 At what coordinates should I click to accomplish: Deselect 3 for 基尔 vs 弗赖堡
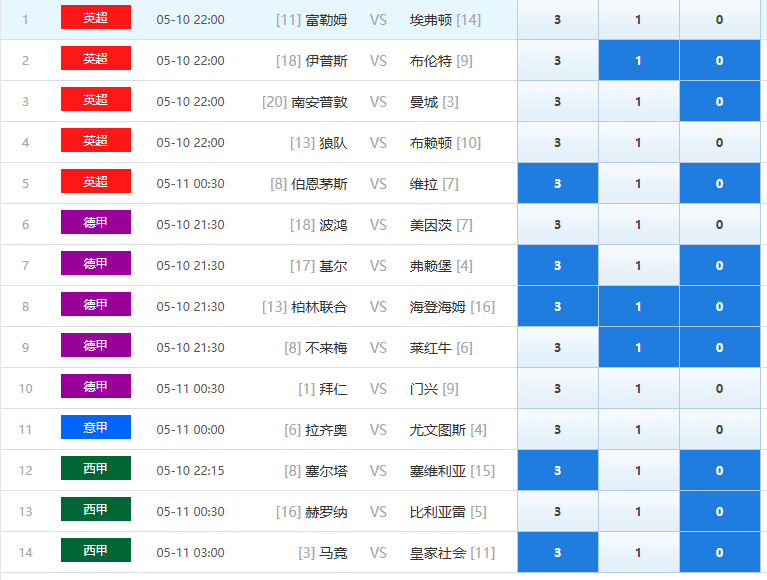point(558,266)
